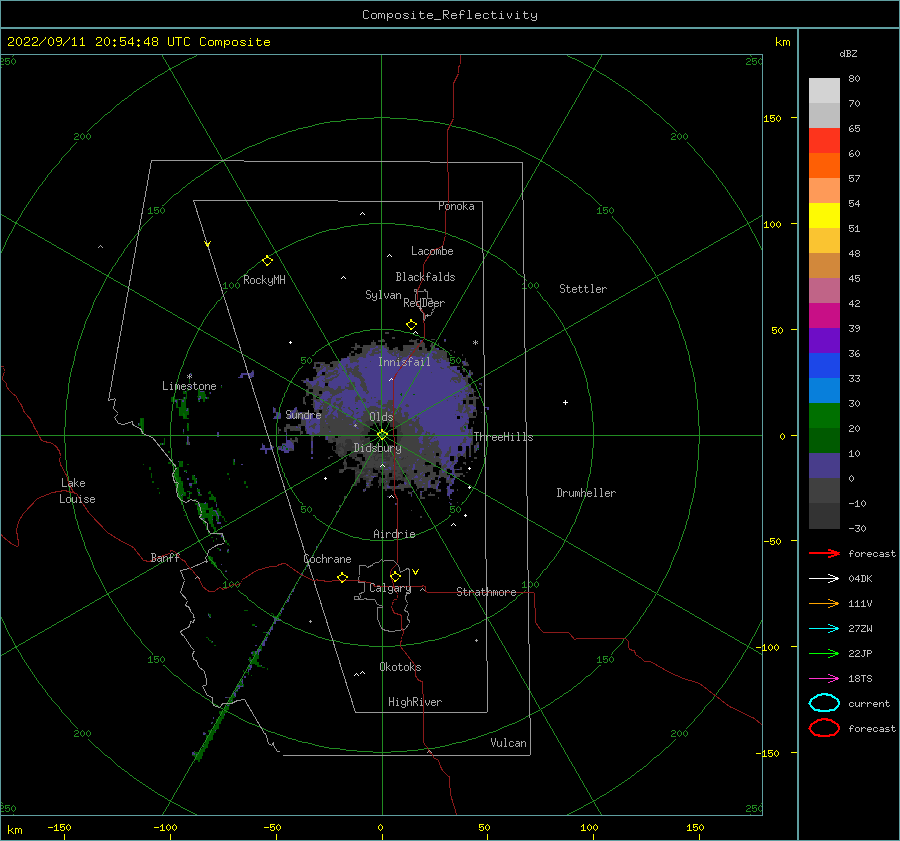Click the asterisk marker above Limestone

point(189,377)
